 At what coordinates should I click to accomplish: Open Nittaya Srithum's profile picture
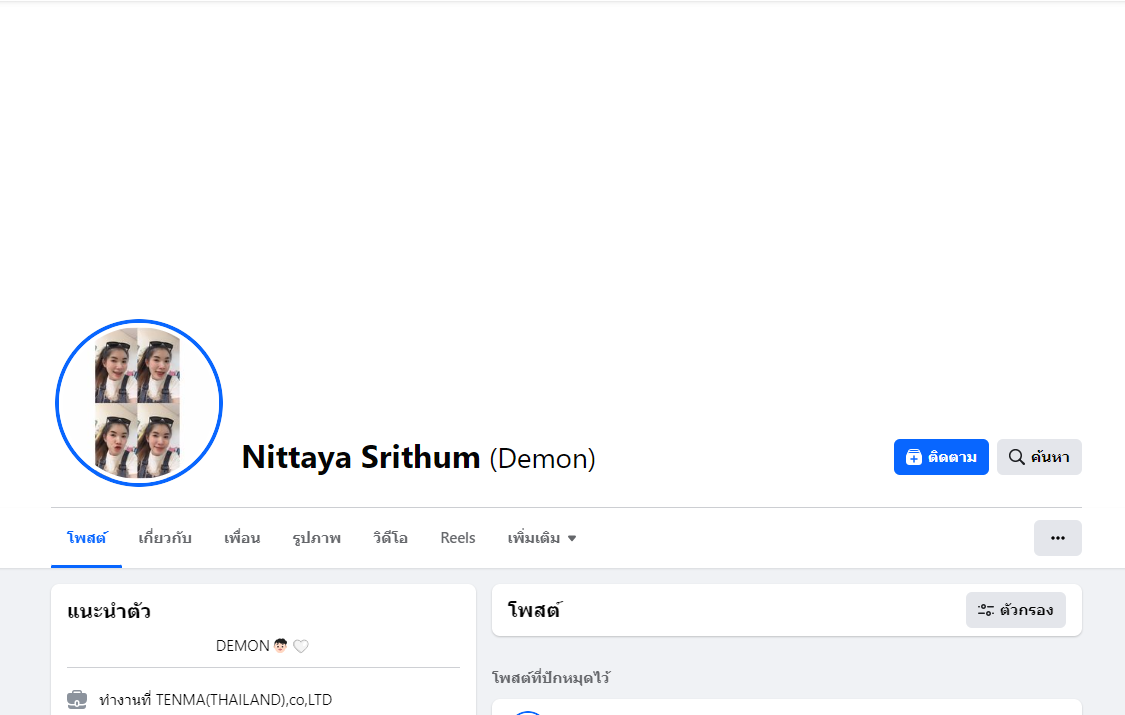pyautogui.click(x=139, y=403)
